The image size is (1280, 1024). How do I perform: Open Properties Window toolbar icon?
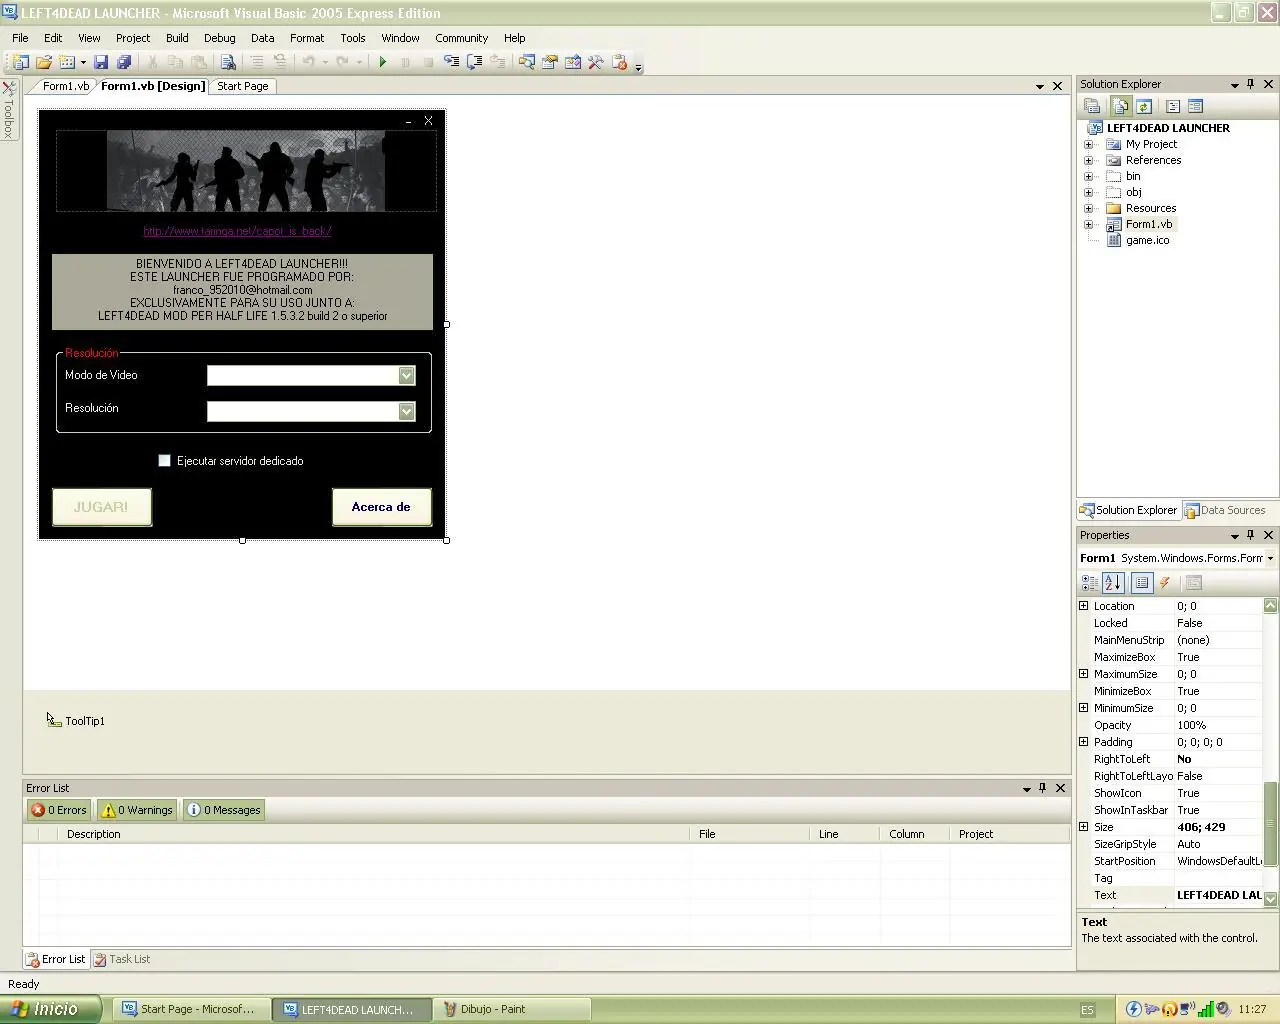click(550, 62)
